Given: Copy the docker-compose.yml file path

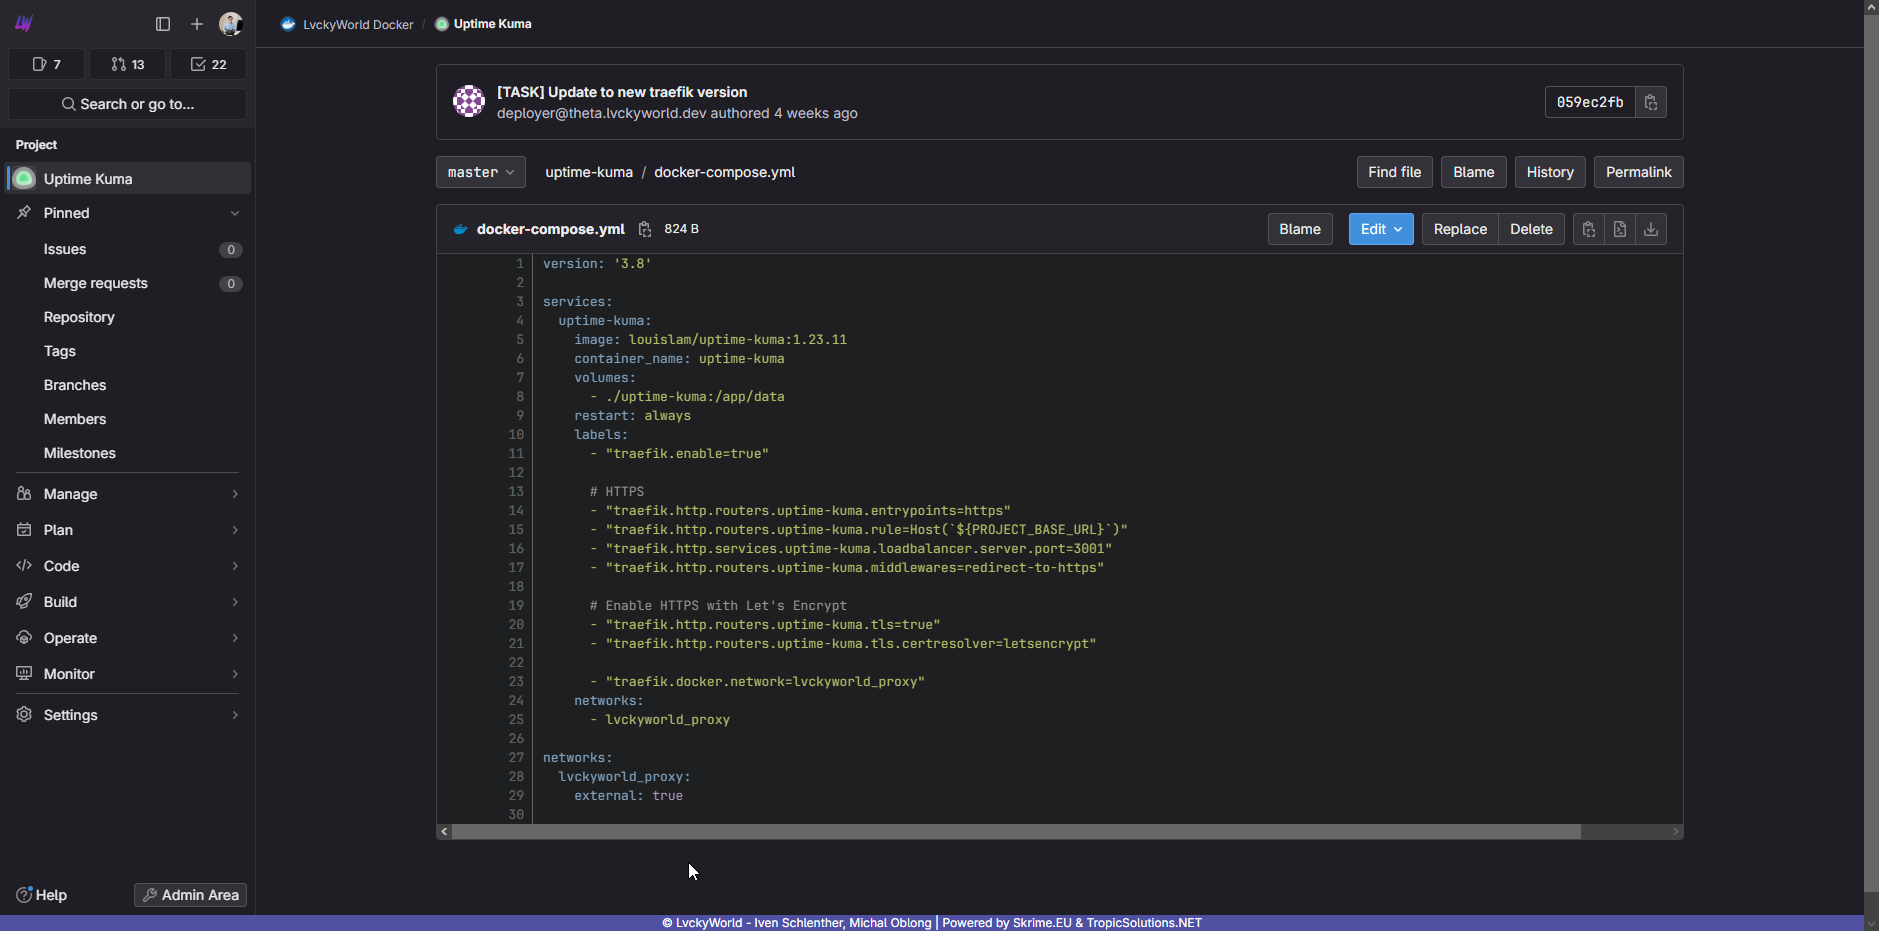Looking at the screenshot, I should click(x=645, y=229).
